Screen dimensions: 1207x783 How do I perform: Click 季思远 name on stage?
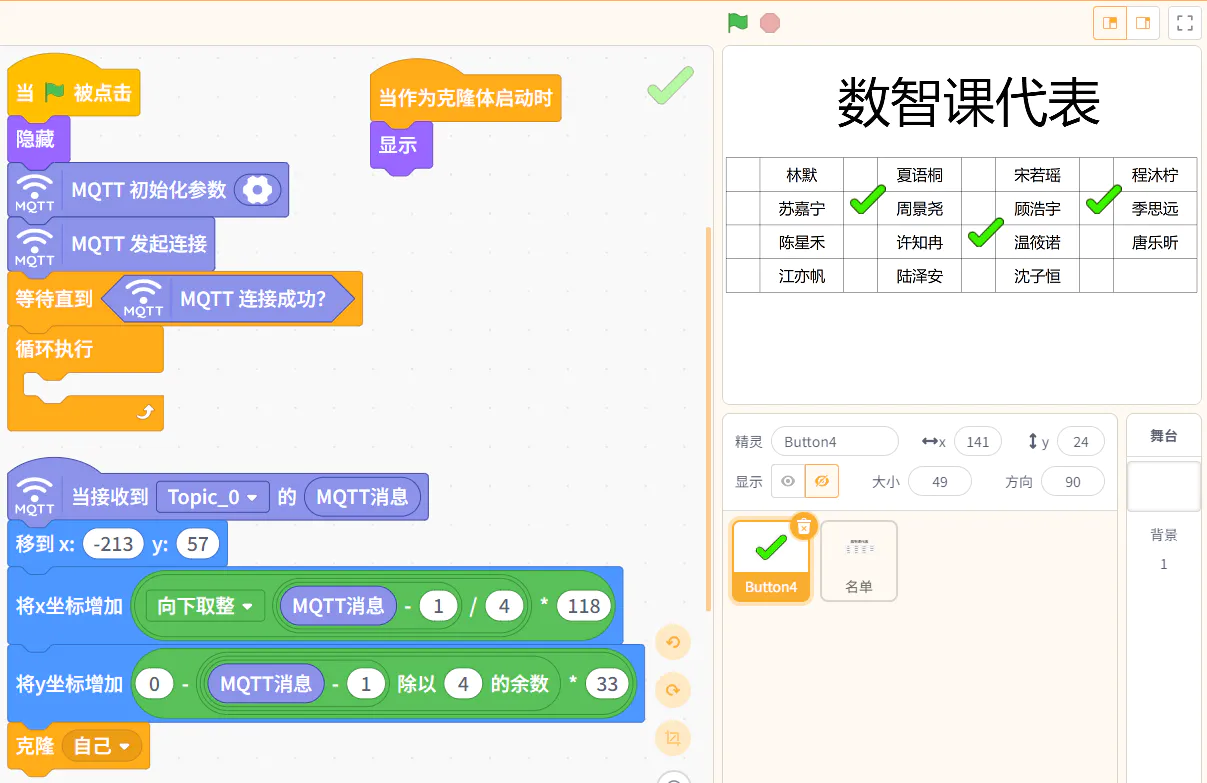1155,209
